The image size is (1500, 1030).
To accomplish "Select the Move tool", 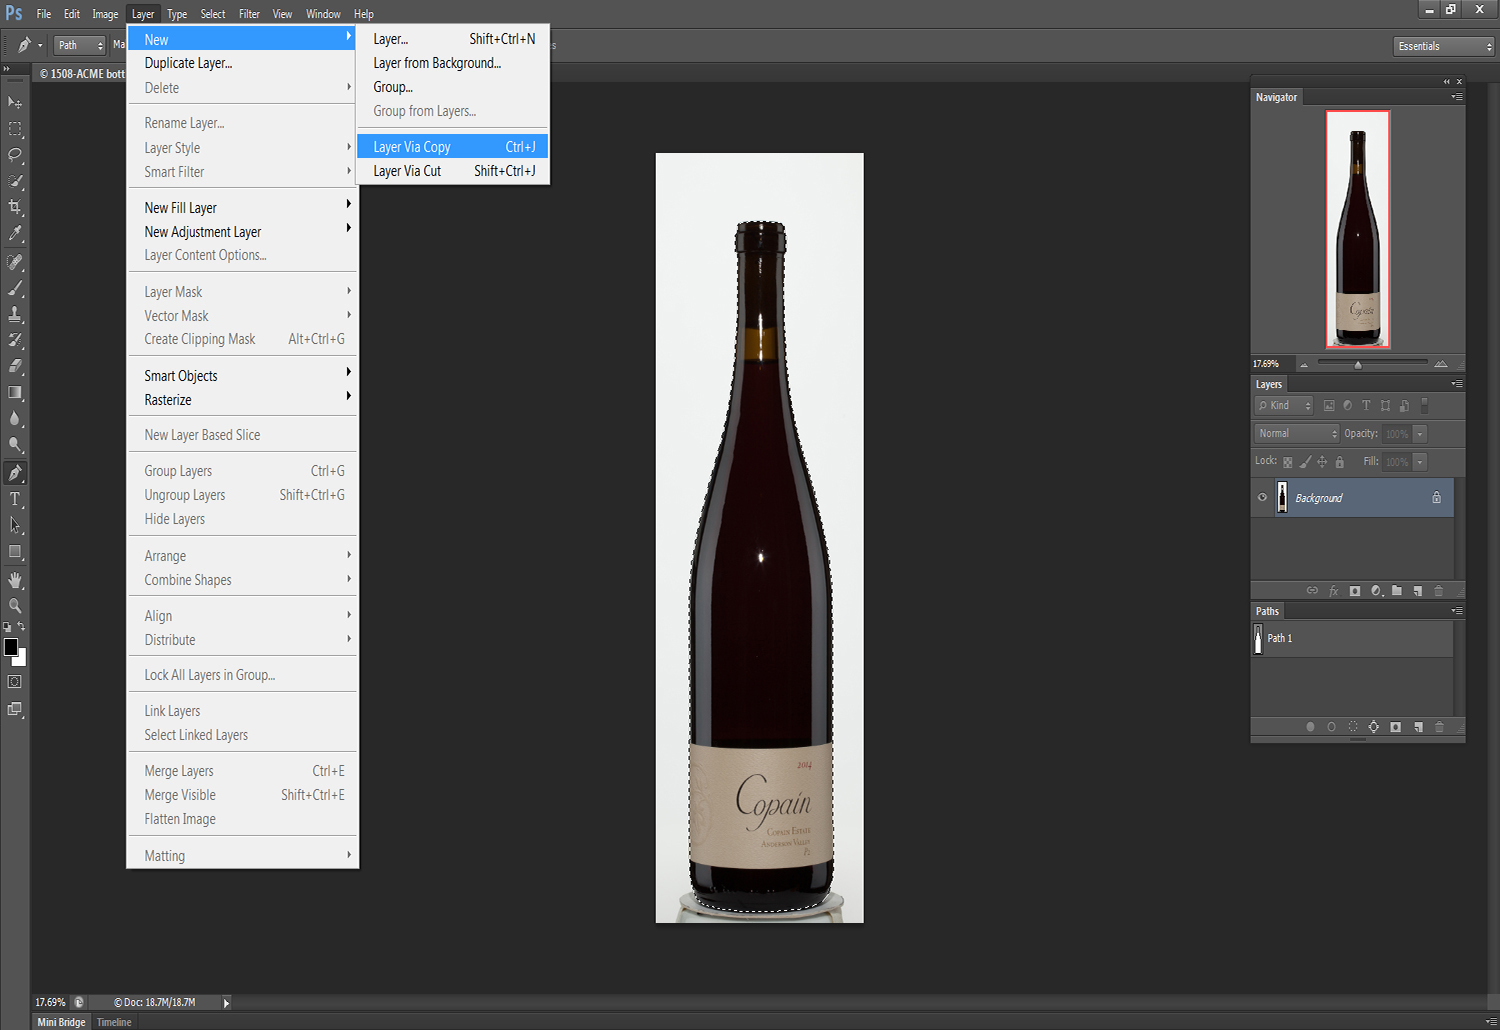I will (x=15, y=102).
